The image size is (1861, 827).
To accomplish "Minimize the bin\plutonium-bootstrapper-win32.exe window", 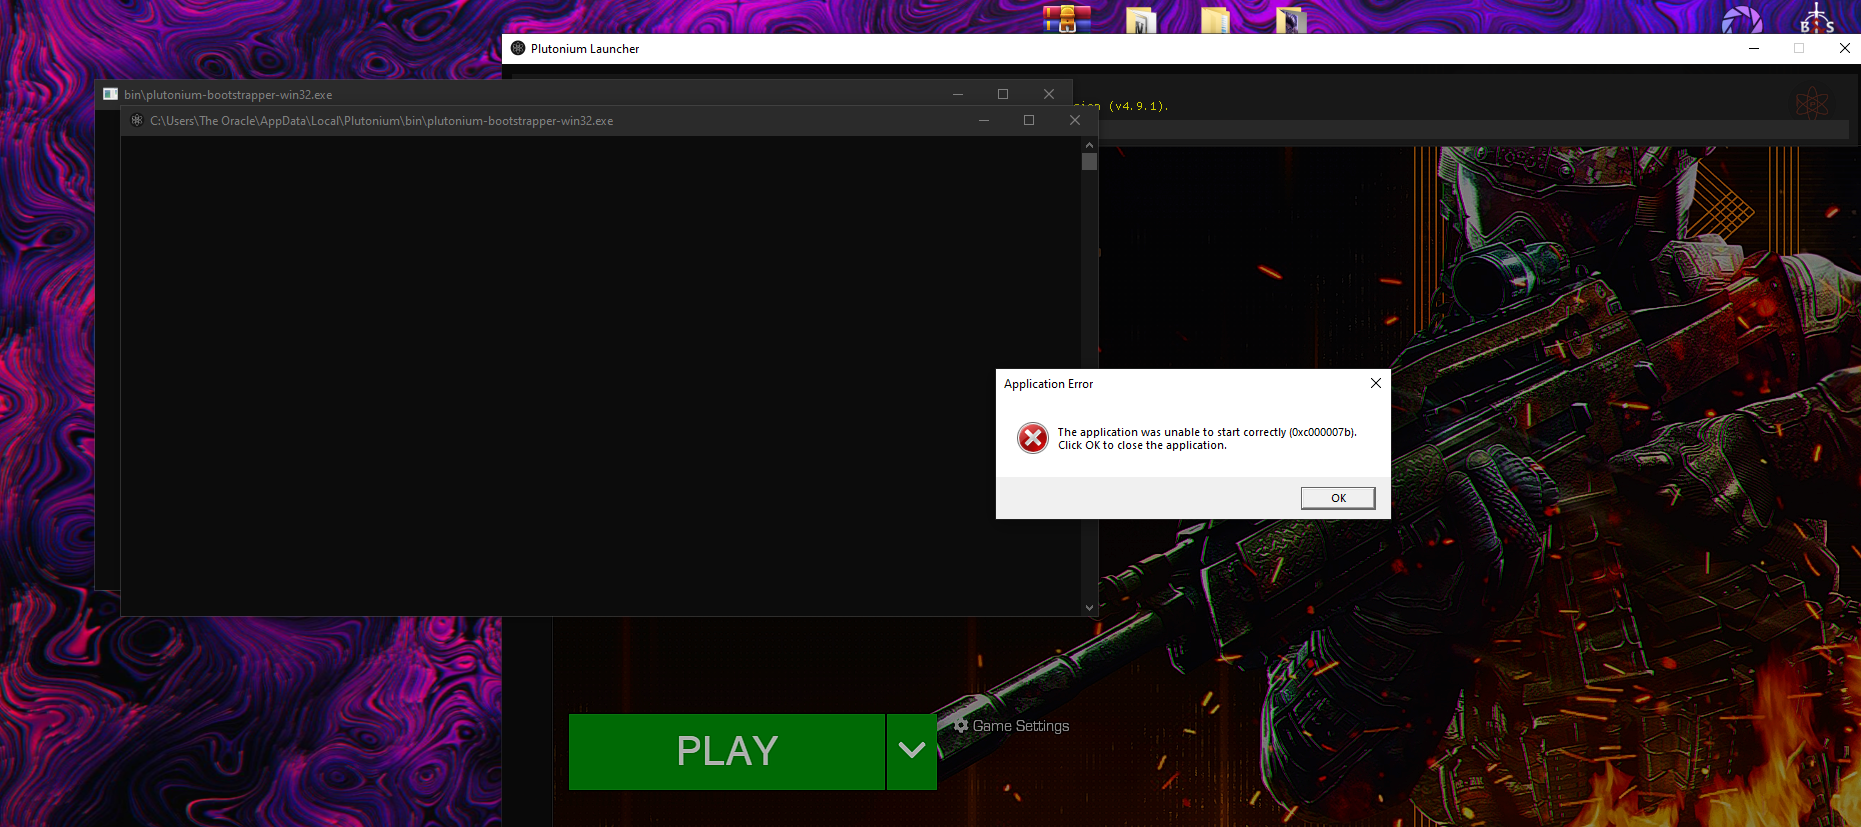I will click(958, 94).
